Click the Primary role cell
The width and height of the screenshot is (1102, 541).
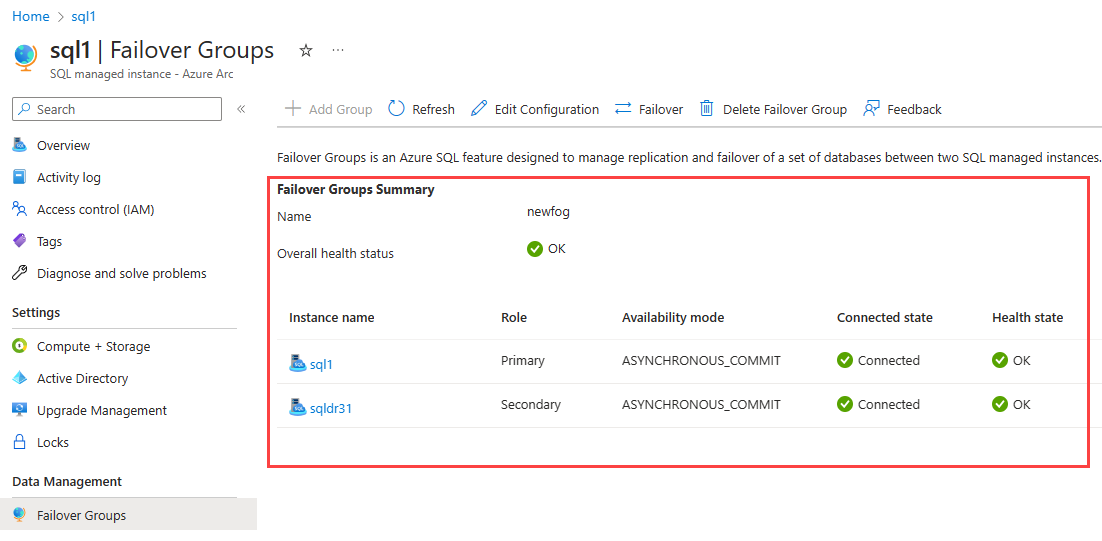click(523, 360)
